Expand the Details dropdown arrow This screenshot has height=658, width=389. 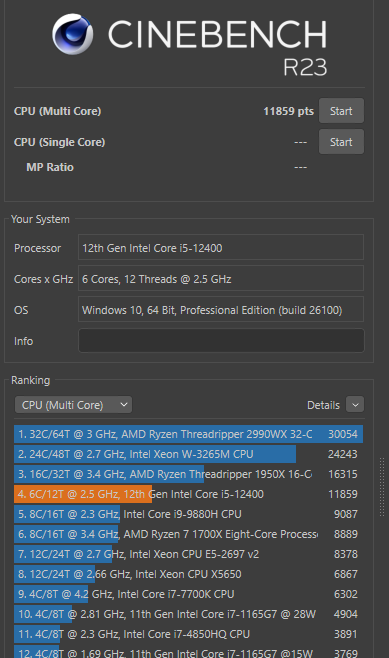click(355, 405)
